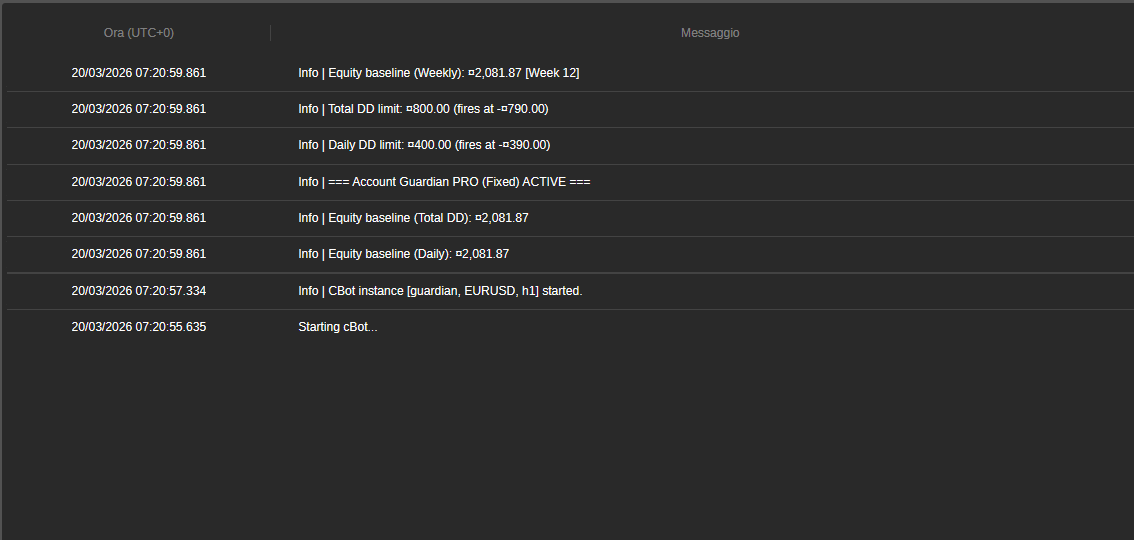Click the Messaggio column header

(x=710, y=33)
